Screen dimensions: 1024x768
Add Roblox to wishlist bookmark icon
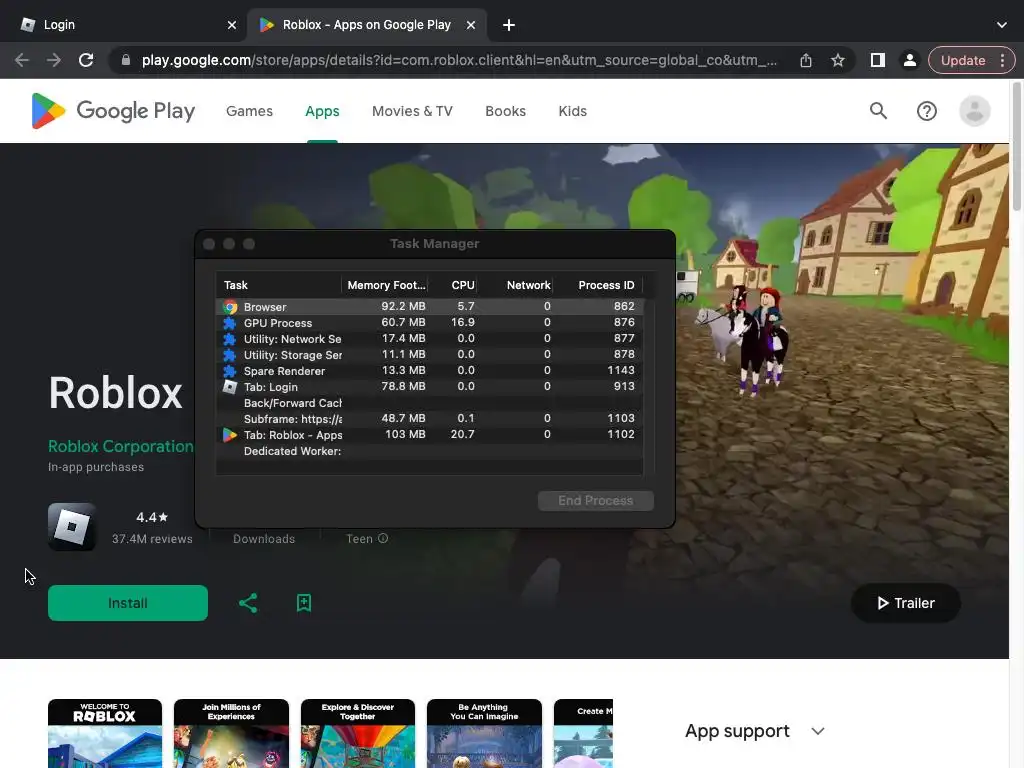point(304,603)
